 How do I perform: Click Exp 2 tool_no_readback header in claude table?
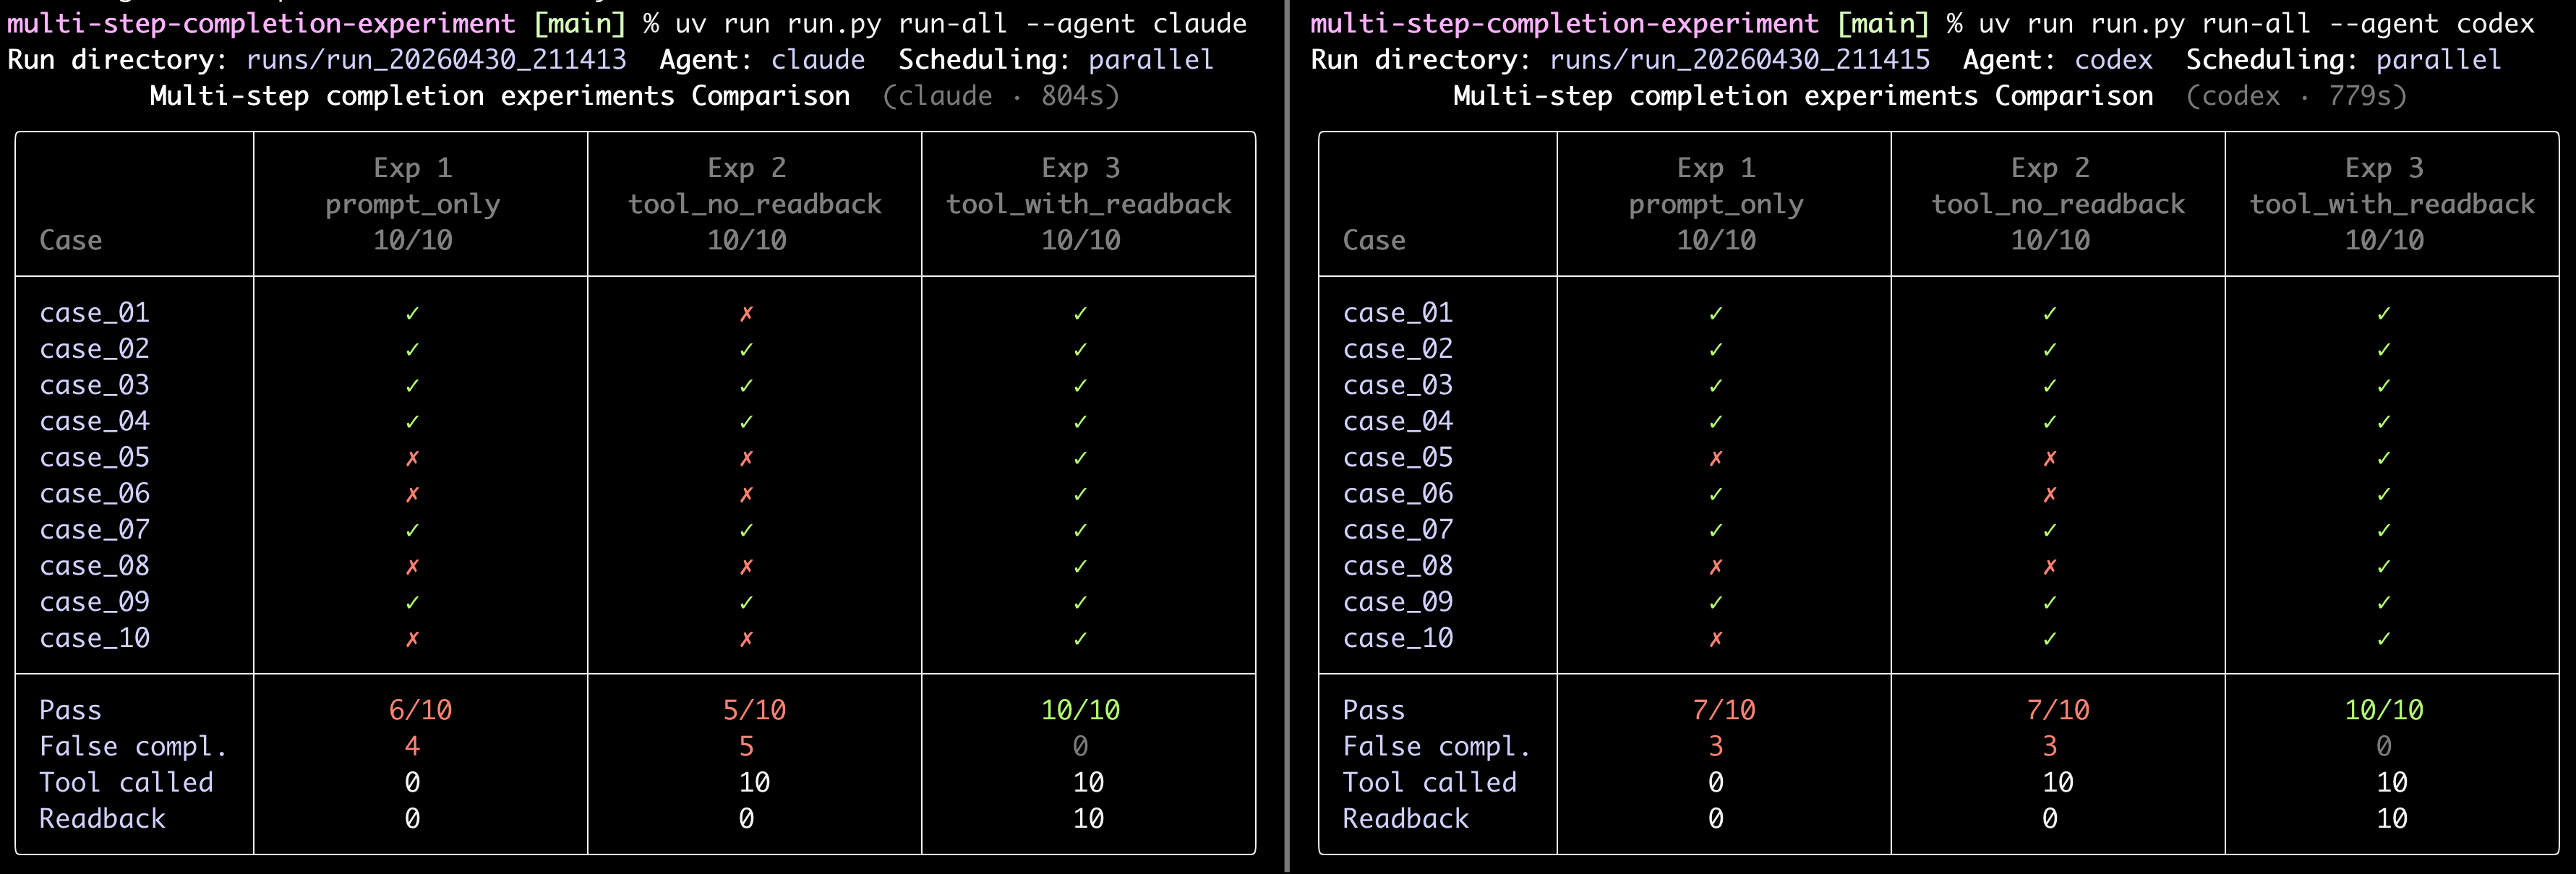click(754, 204)
